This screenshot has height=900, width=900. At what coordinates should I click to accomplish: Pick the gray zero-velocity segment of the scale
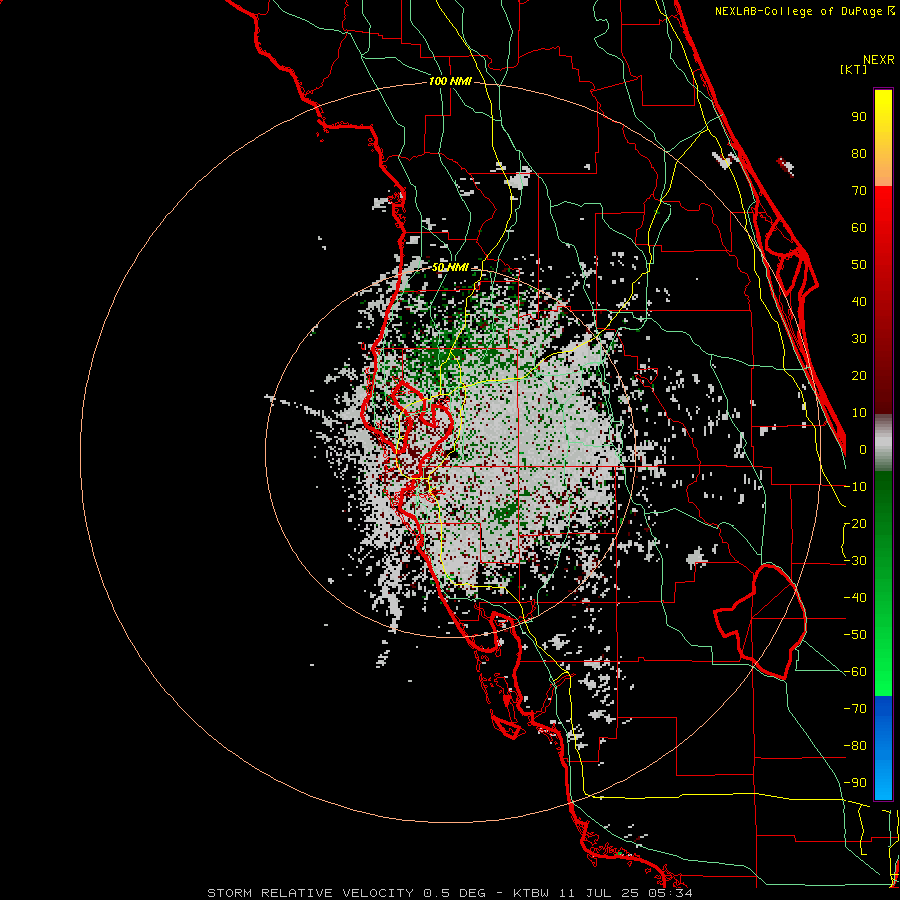pyautogui.click(x=883, y=443)
